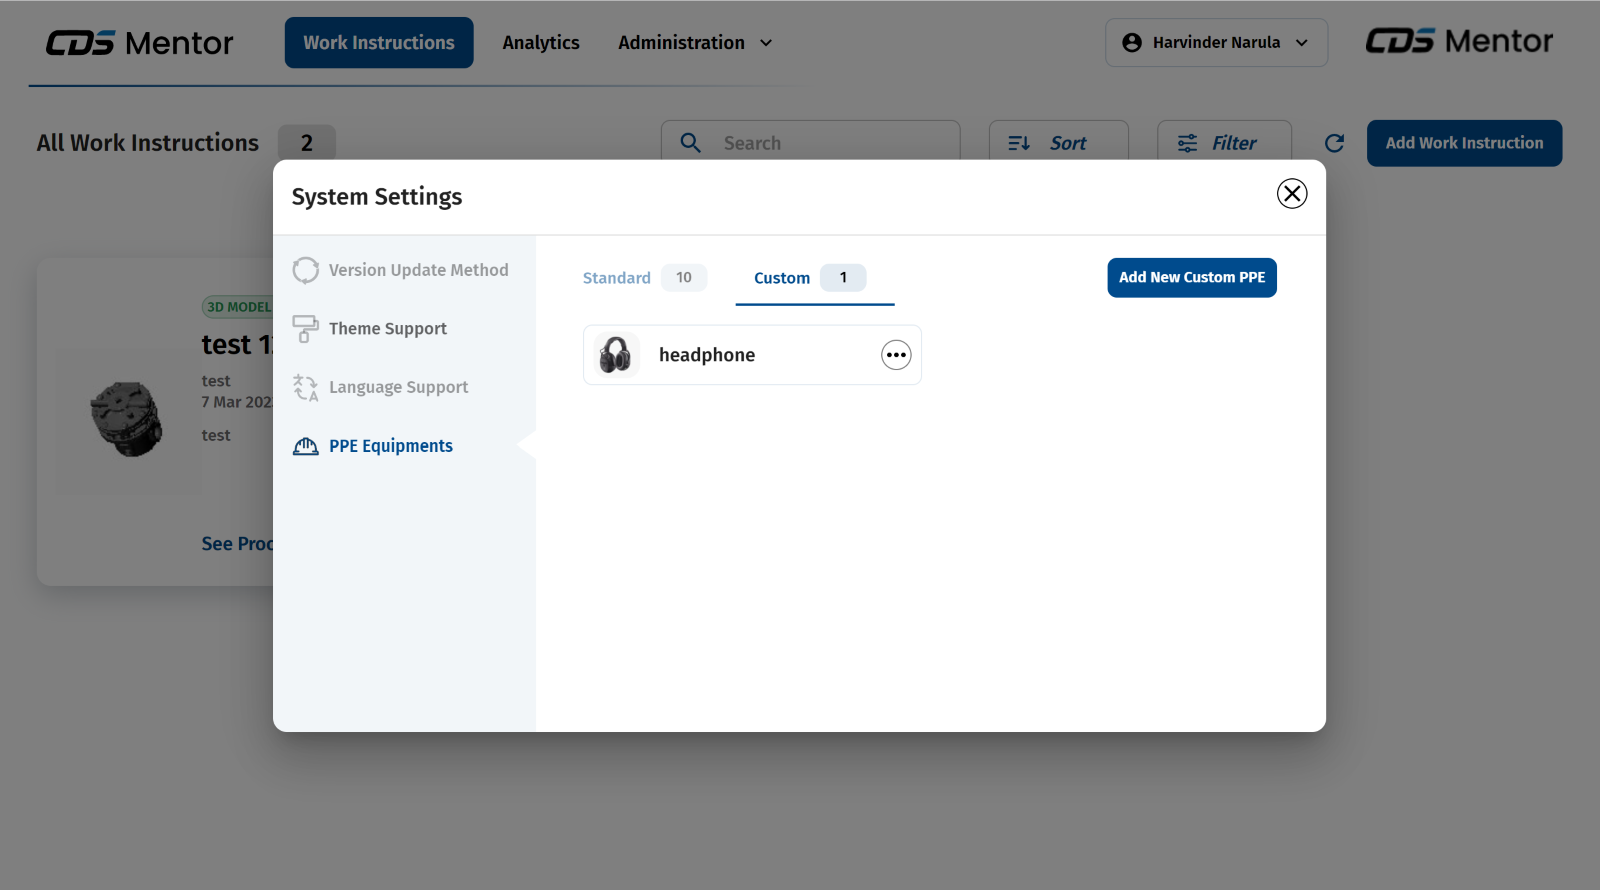Click the headphone PPE thumbnail image
Screen dimensions: 1600x890
point(616,355)
